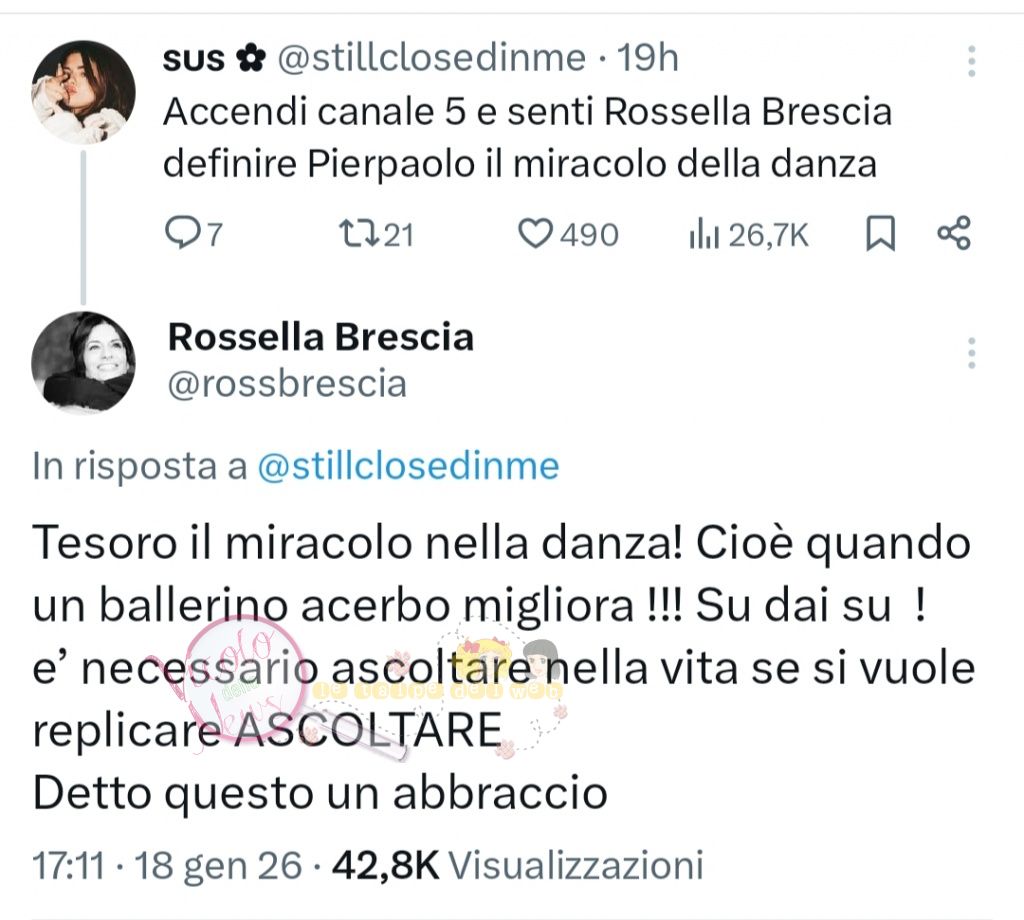Open Rossella Brescia's profile avatar
1024x920 pixels.
pos(83,361)
